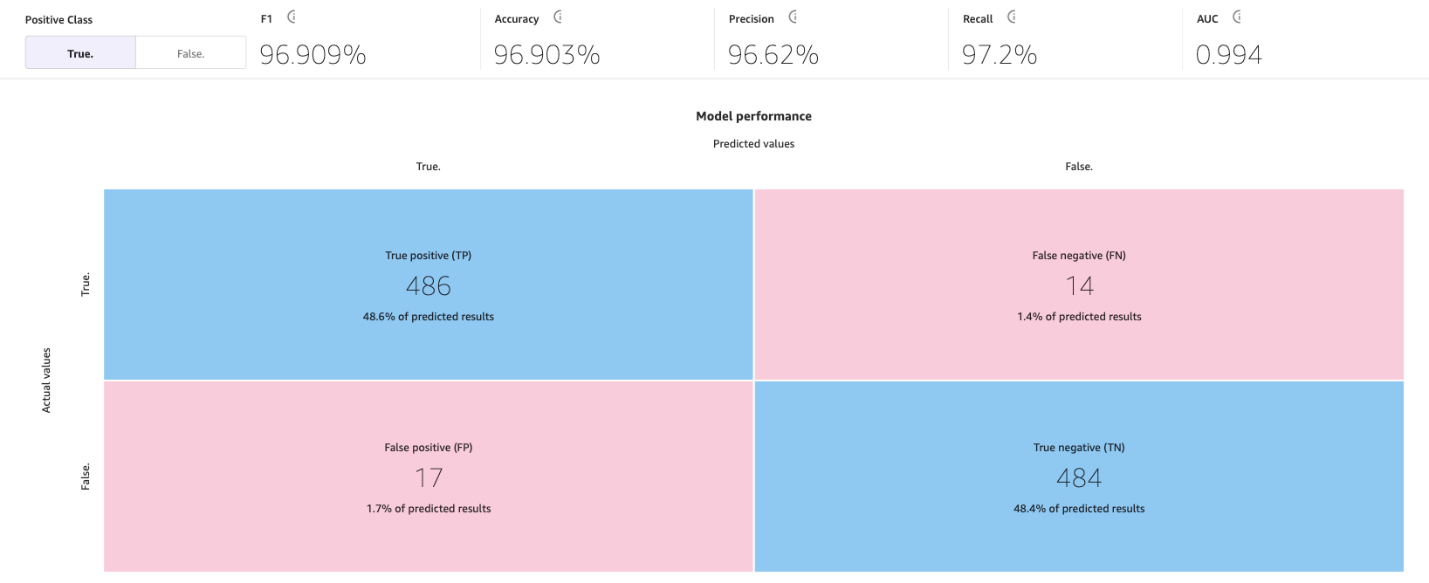
Task: Click the info icon next to F1
Action: coord(291,17)
